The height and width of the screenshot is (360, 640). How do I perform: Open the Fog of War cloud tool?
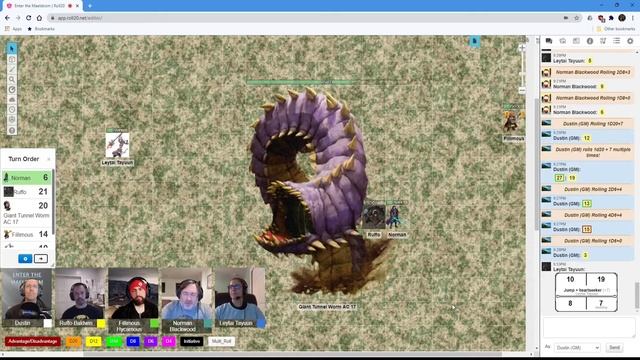coord(12,100)
